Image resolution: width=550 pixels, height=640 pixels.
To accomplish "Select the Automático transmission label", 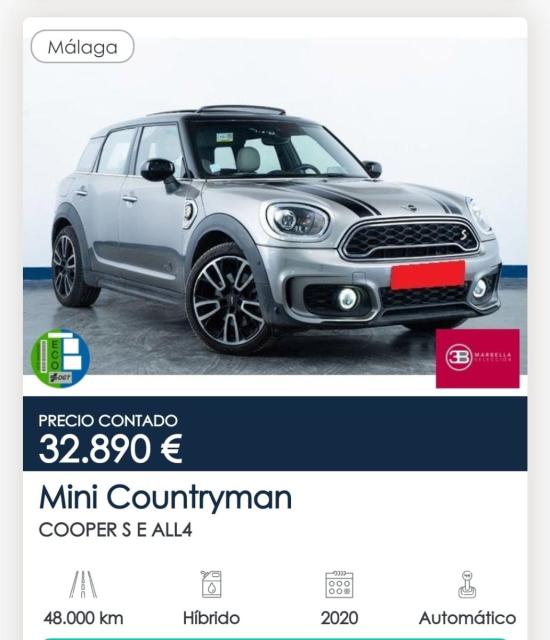I will point(467,618).
